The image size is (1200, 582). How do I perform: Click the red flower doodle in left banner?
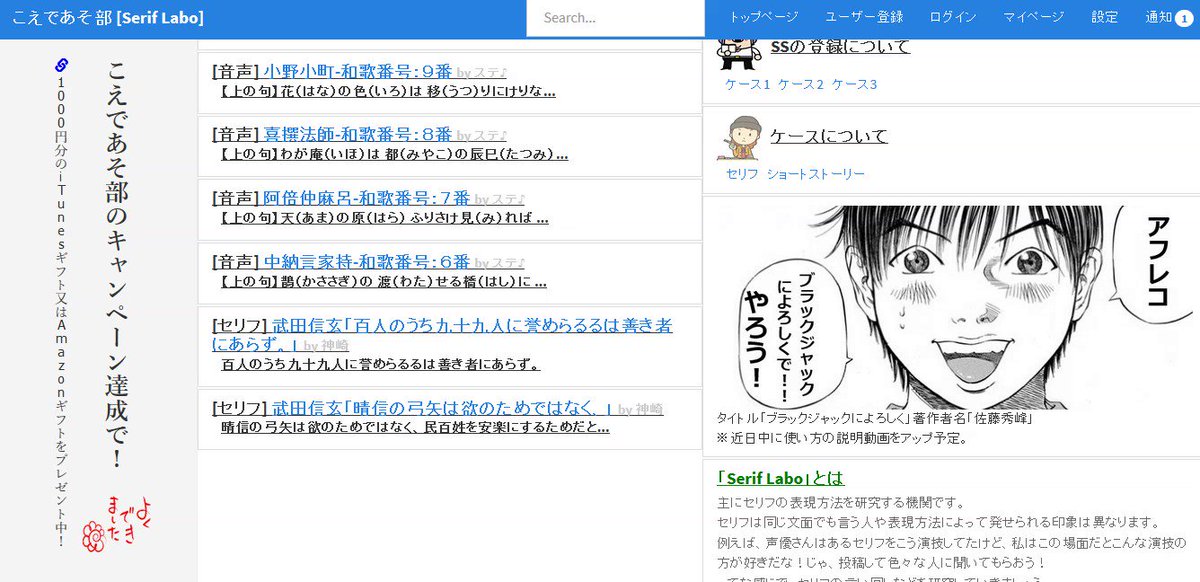point(94,537)
